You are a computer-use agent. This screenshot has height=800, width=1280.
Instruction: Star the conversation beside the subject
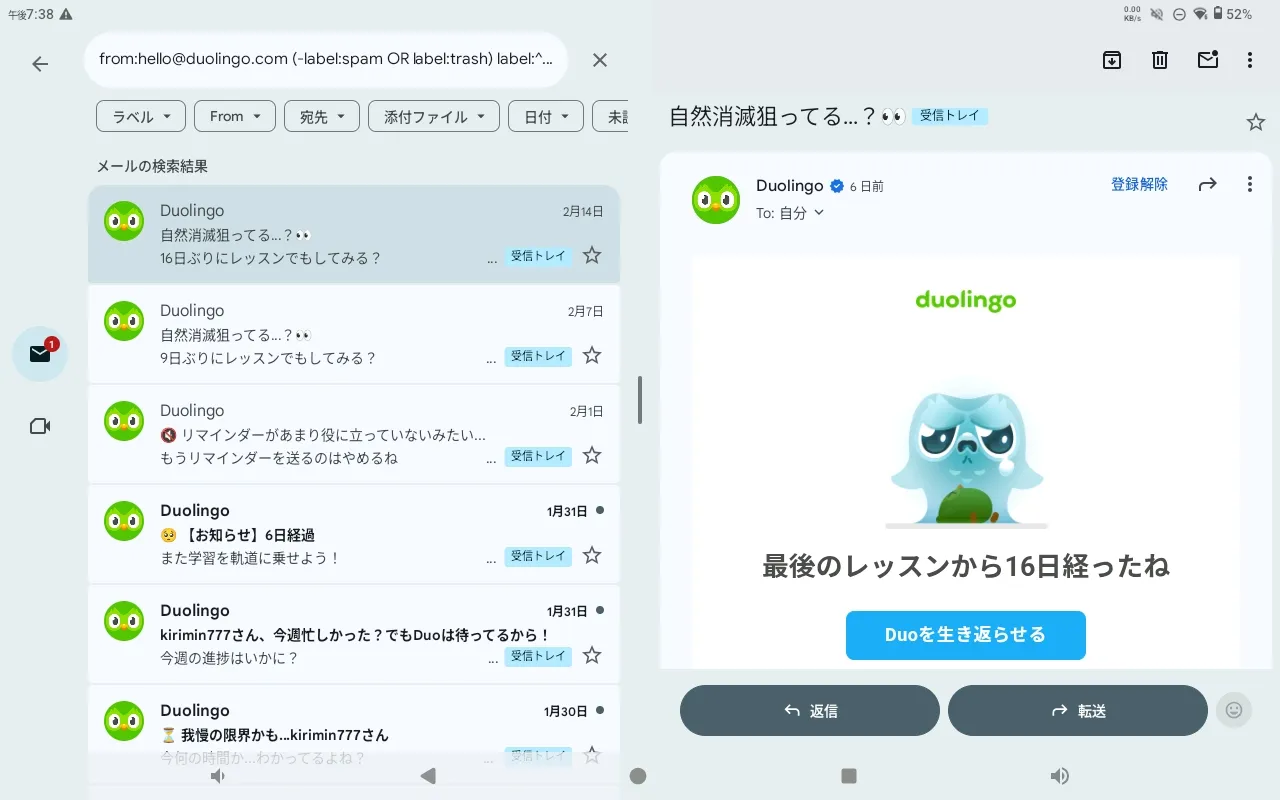[x=1256, y=122]
